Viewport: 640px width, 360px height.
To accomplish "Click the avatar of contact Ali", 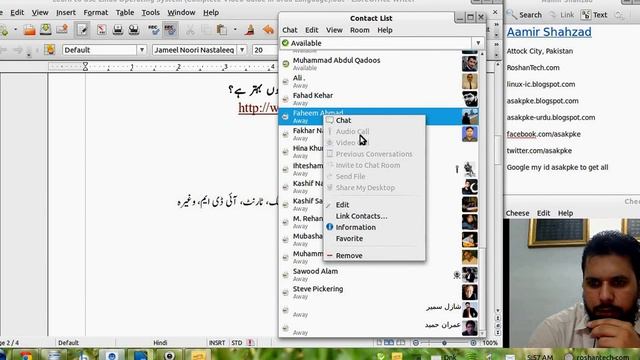I will [470, 81].
